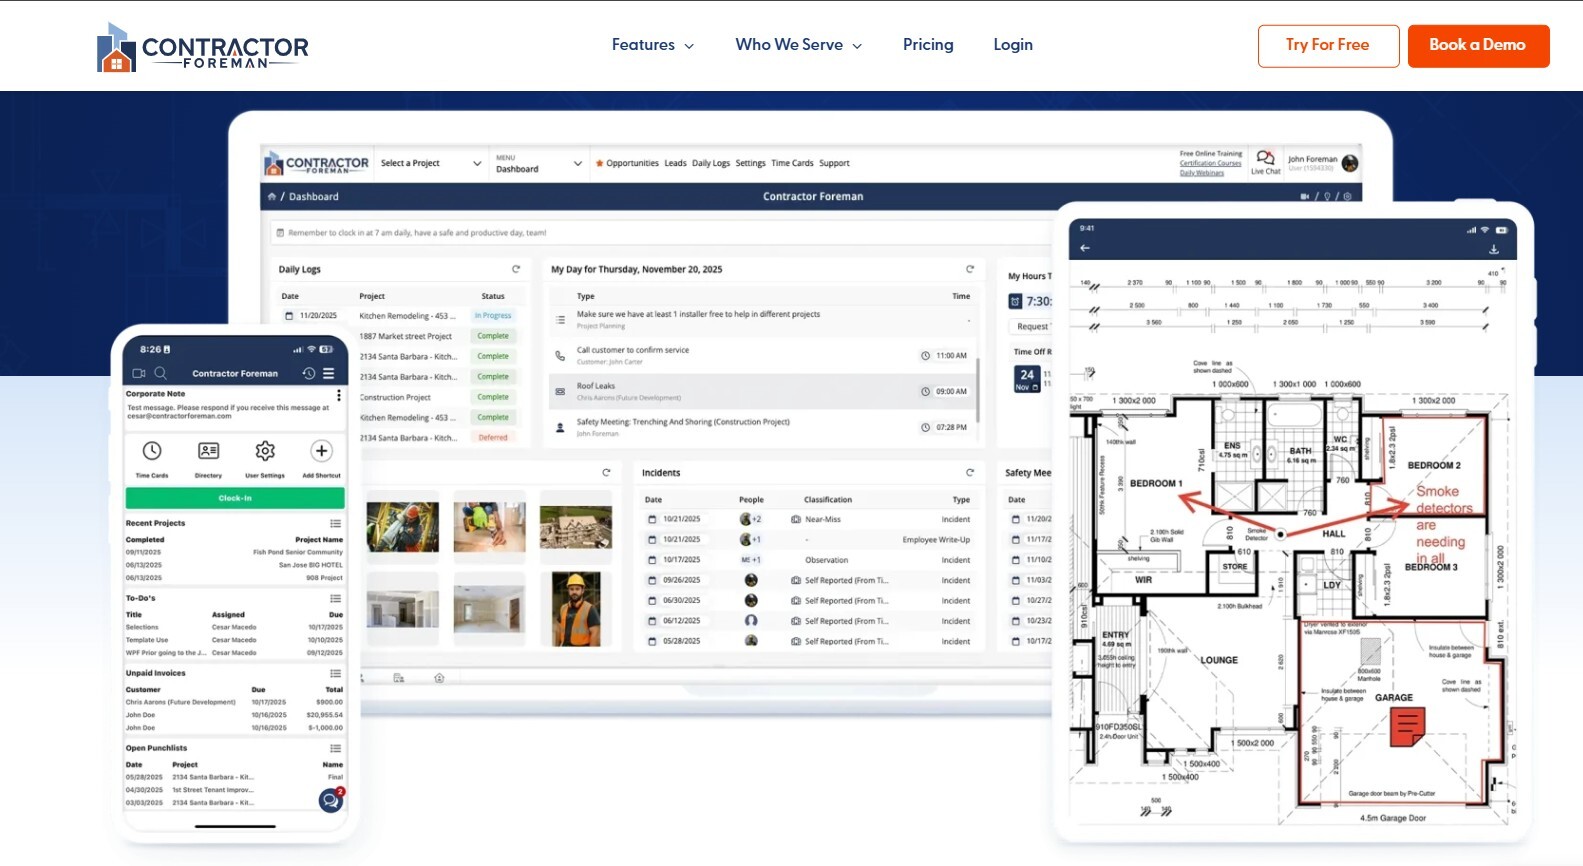Tap the Time Cards clock icon
The height and width of the screenshot is (866, 1583).
152,451
